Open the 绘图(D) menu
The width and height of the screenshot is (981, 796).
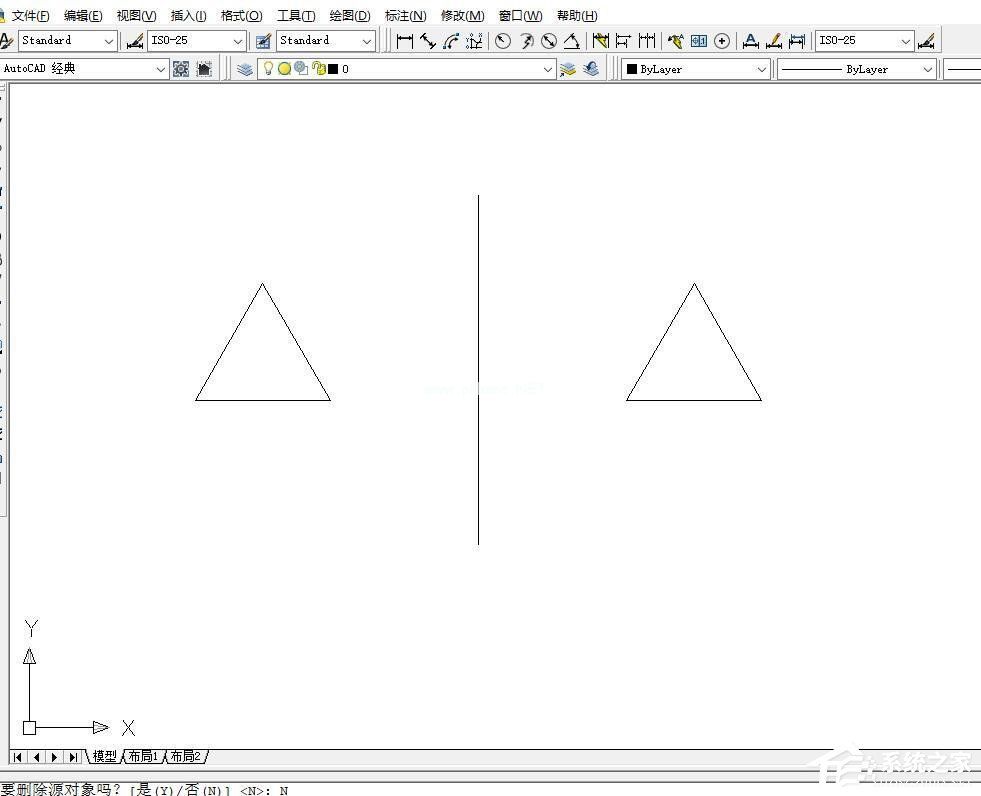pyautogui.click(x=349, y=16)
